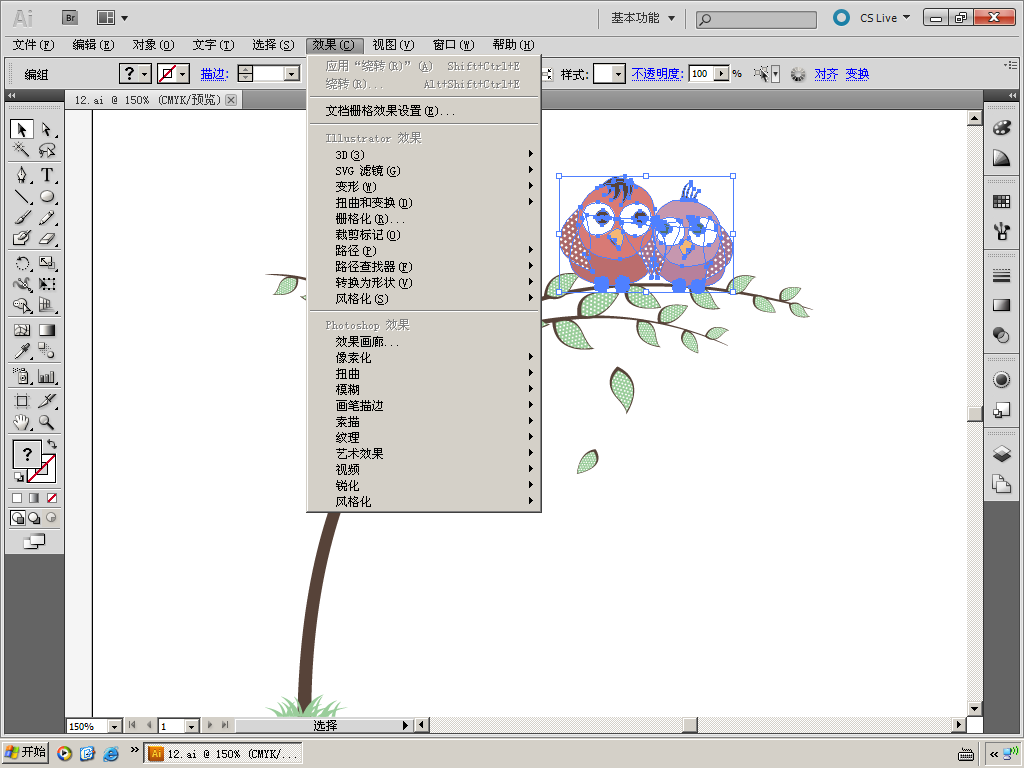Open the fill color dropdown

click(x=145, y=74)
